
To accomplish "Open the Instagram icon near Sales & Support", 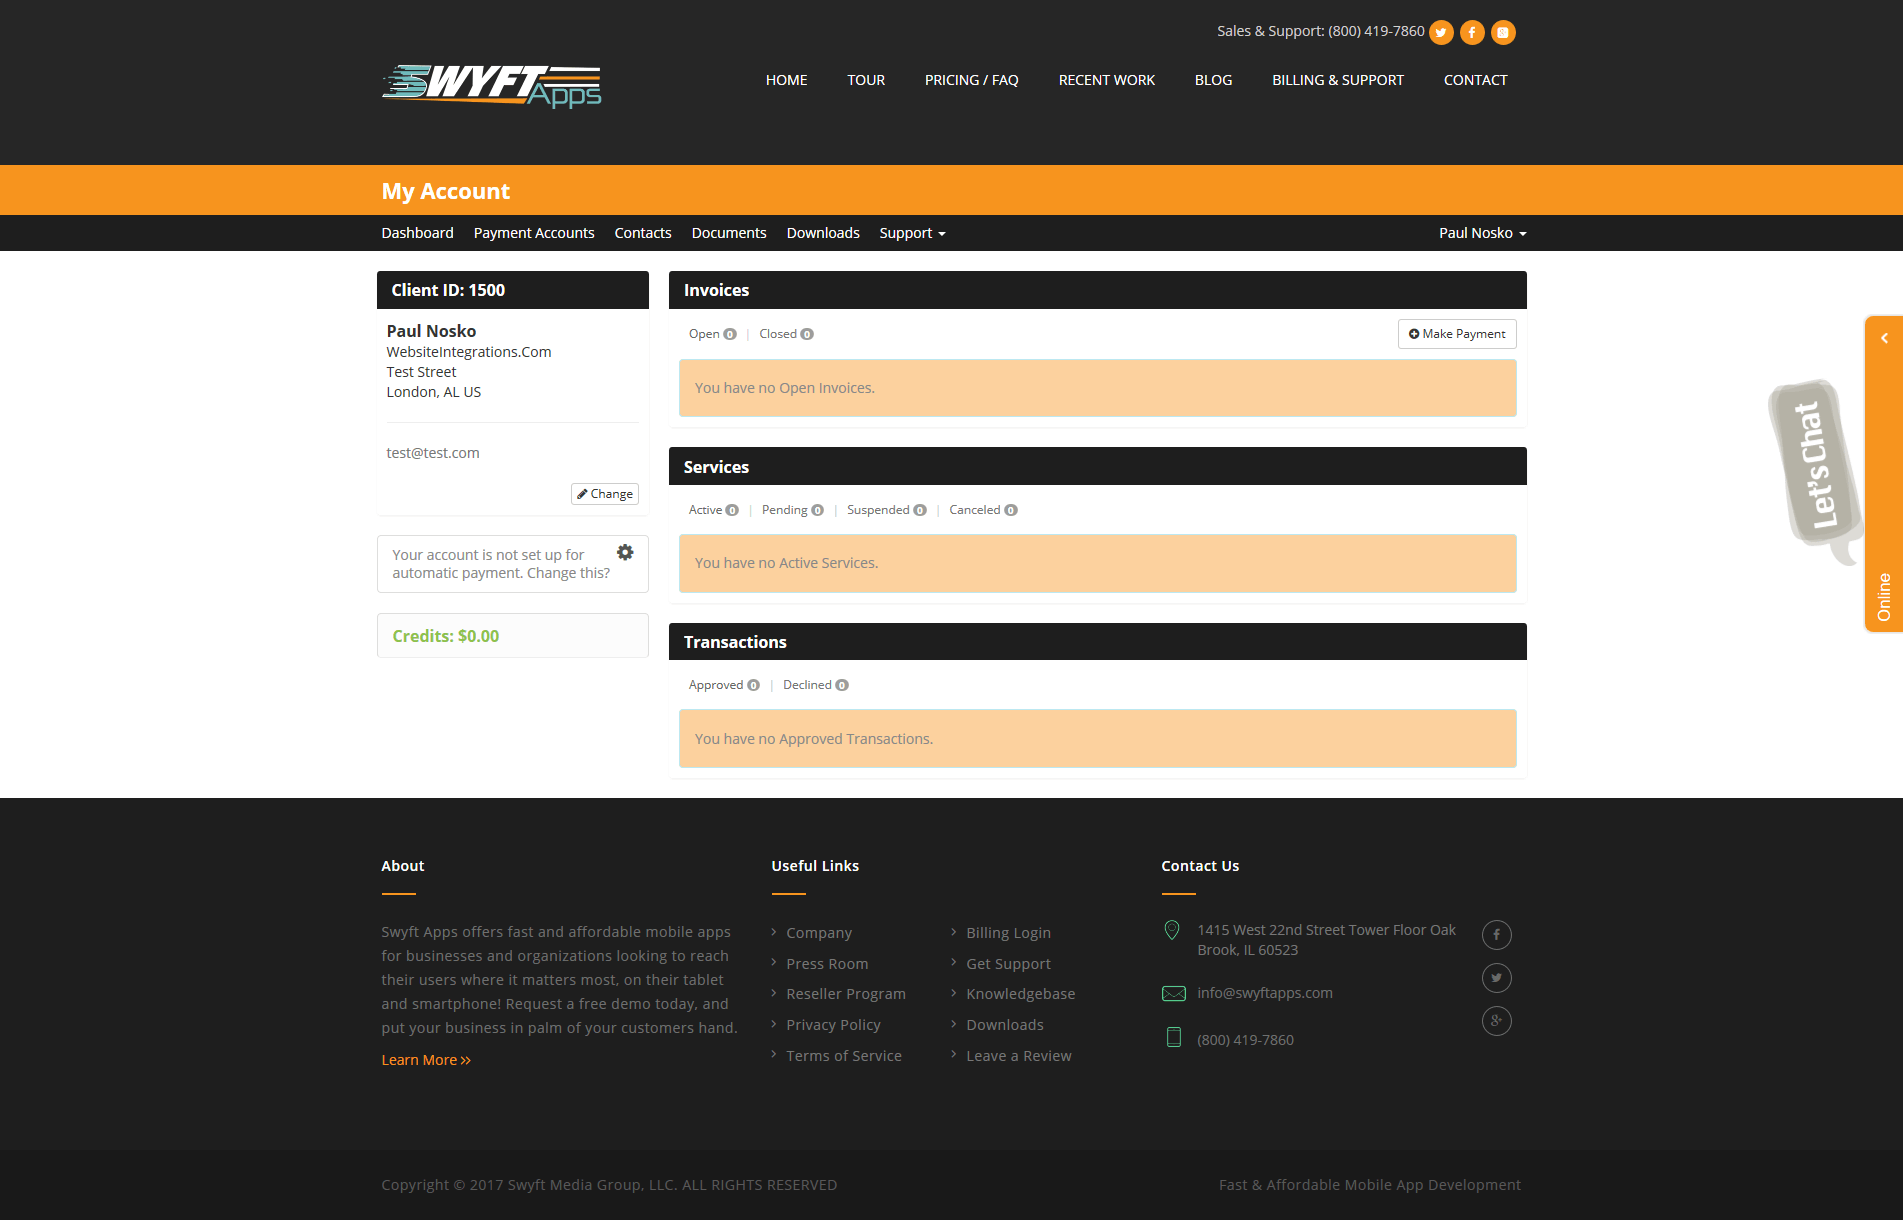I will coord(1503,32).
